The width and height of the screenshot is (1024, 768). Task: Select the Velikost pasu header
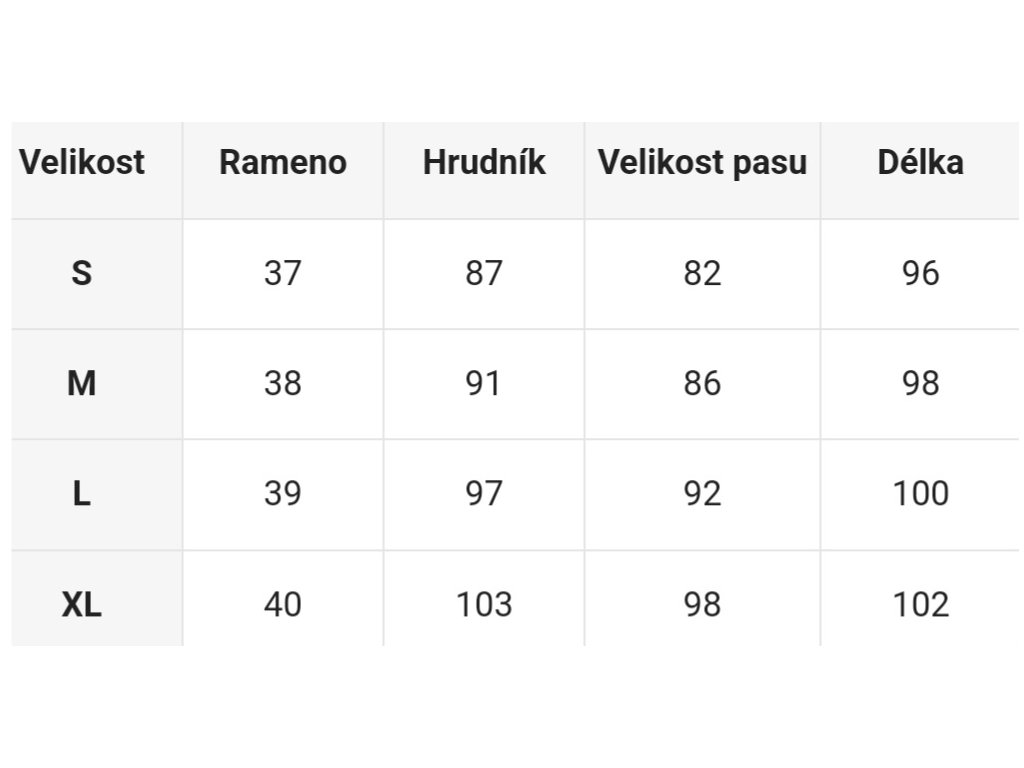click(x=702, y=163)
